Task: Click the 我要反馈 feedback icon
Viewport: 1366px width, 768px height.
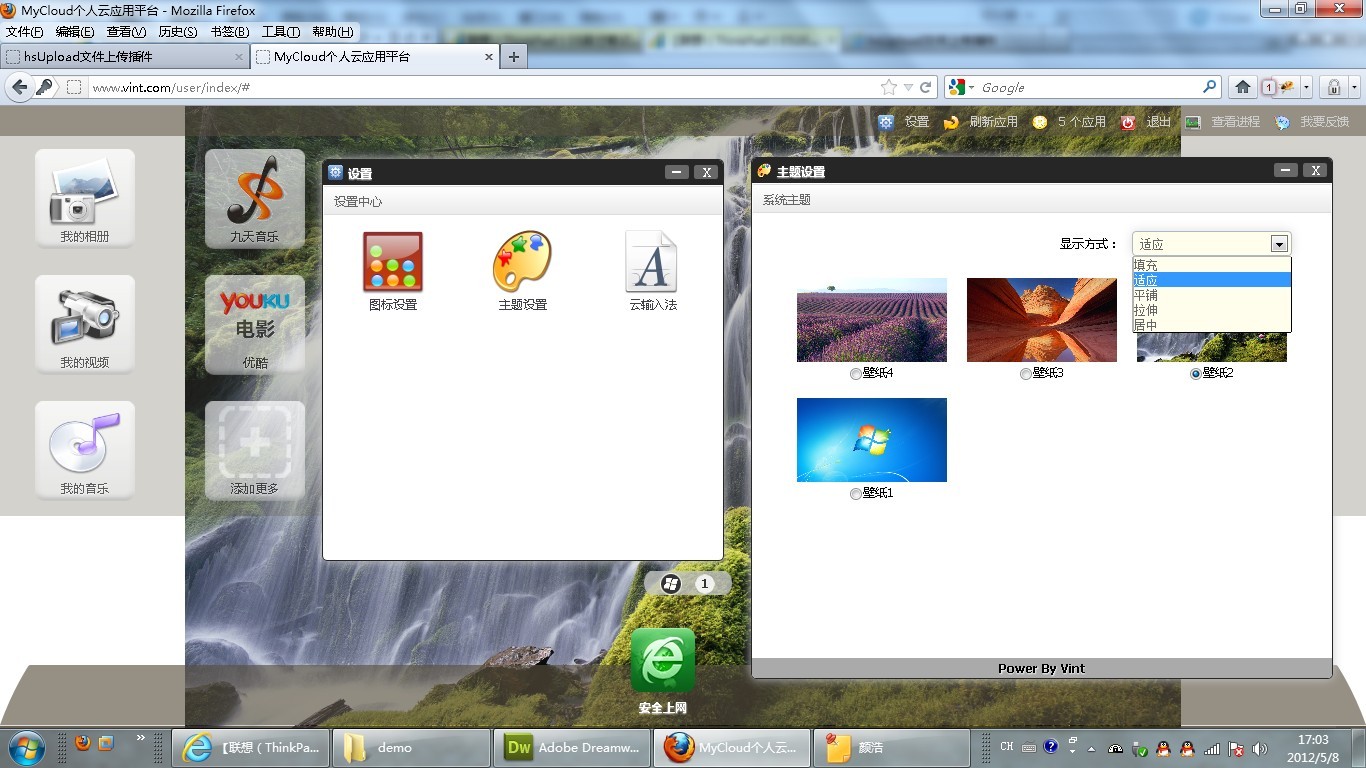Action: 1282,122
